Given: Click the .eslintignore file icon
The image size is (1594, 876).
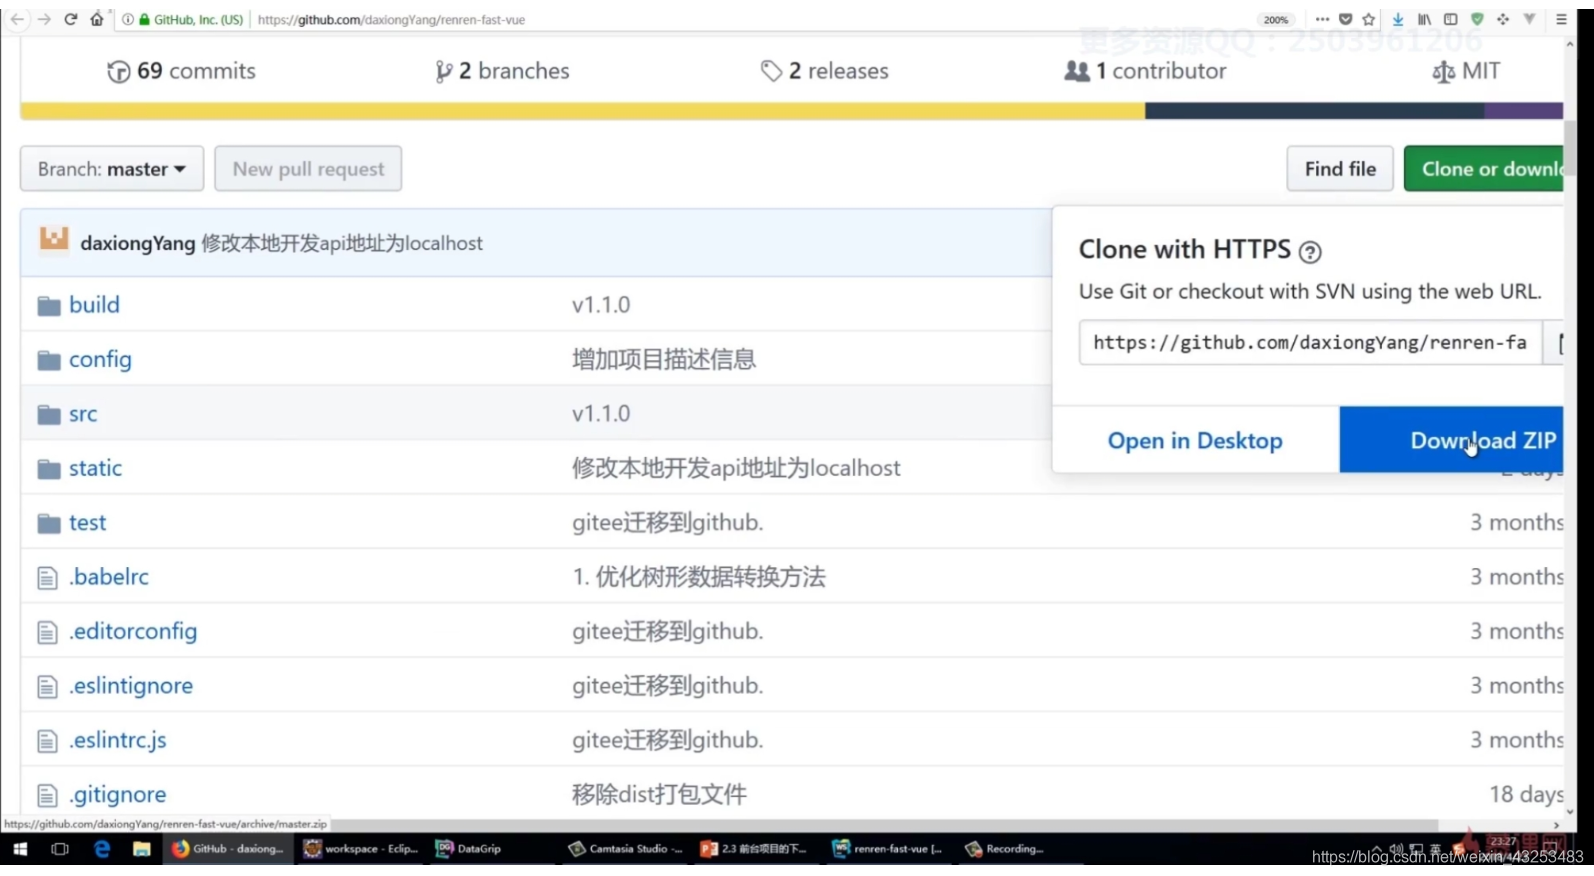Looking at the screenshot, I should click(x=47, y=687).
